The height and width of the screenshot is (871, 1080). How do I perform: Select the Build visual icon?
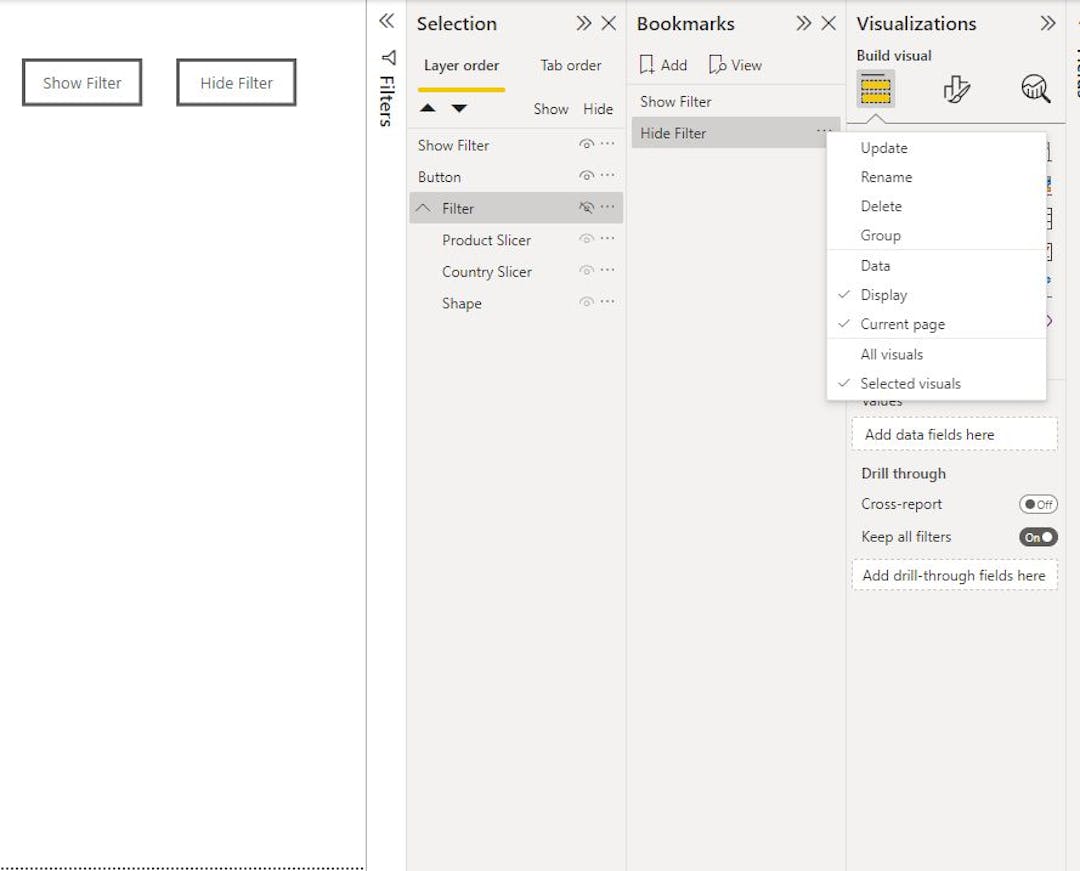(x=875, y=90)
